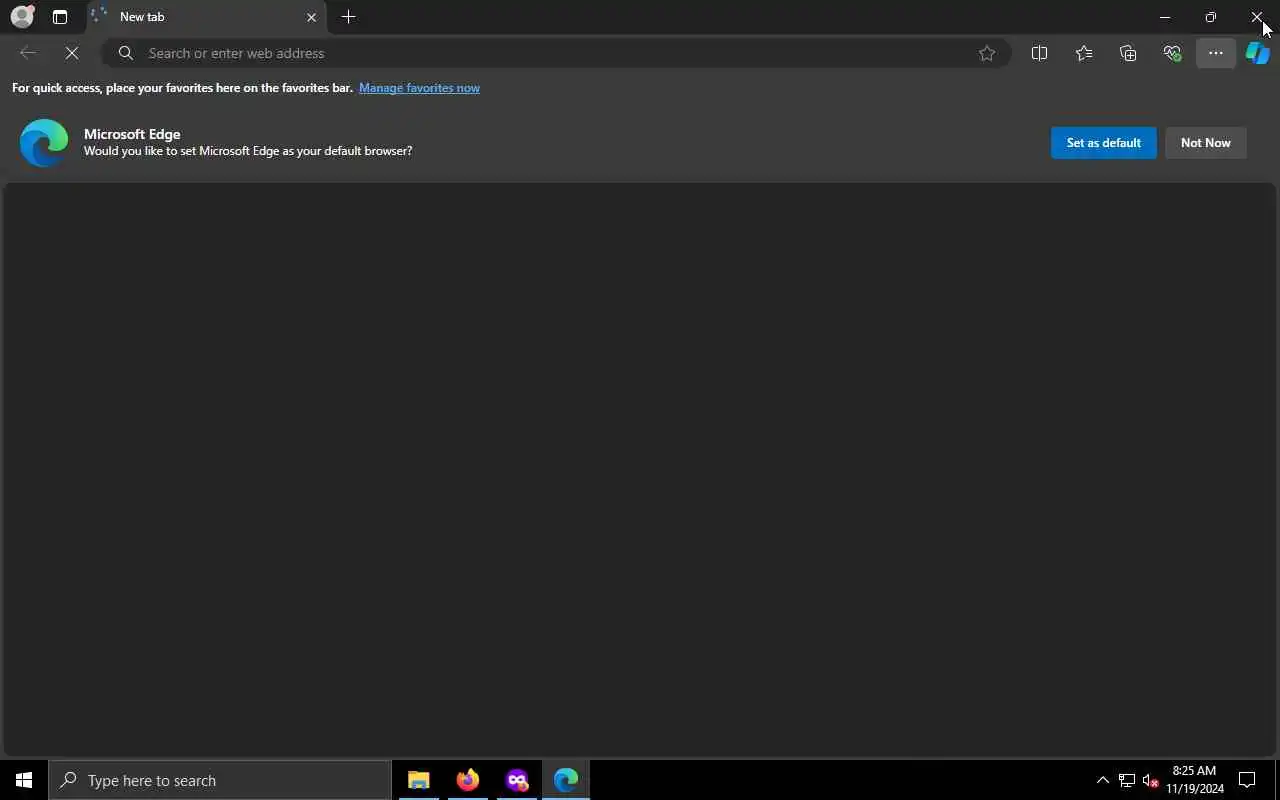Open clock showing 8:25 AM
The height and width of the screenshot is (800, 1280).
click(x=1194, y=780)
